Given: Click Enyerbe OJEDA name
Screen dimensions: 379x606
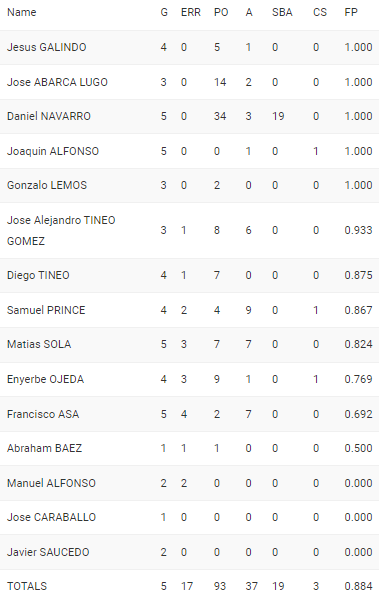Looking at the screenshot, I should coord(45,379).
